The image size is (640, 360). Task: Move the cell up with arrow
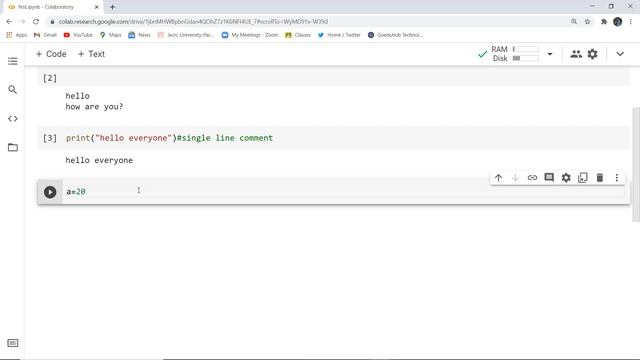(498, 178)
